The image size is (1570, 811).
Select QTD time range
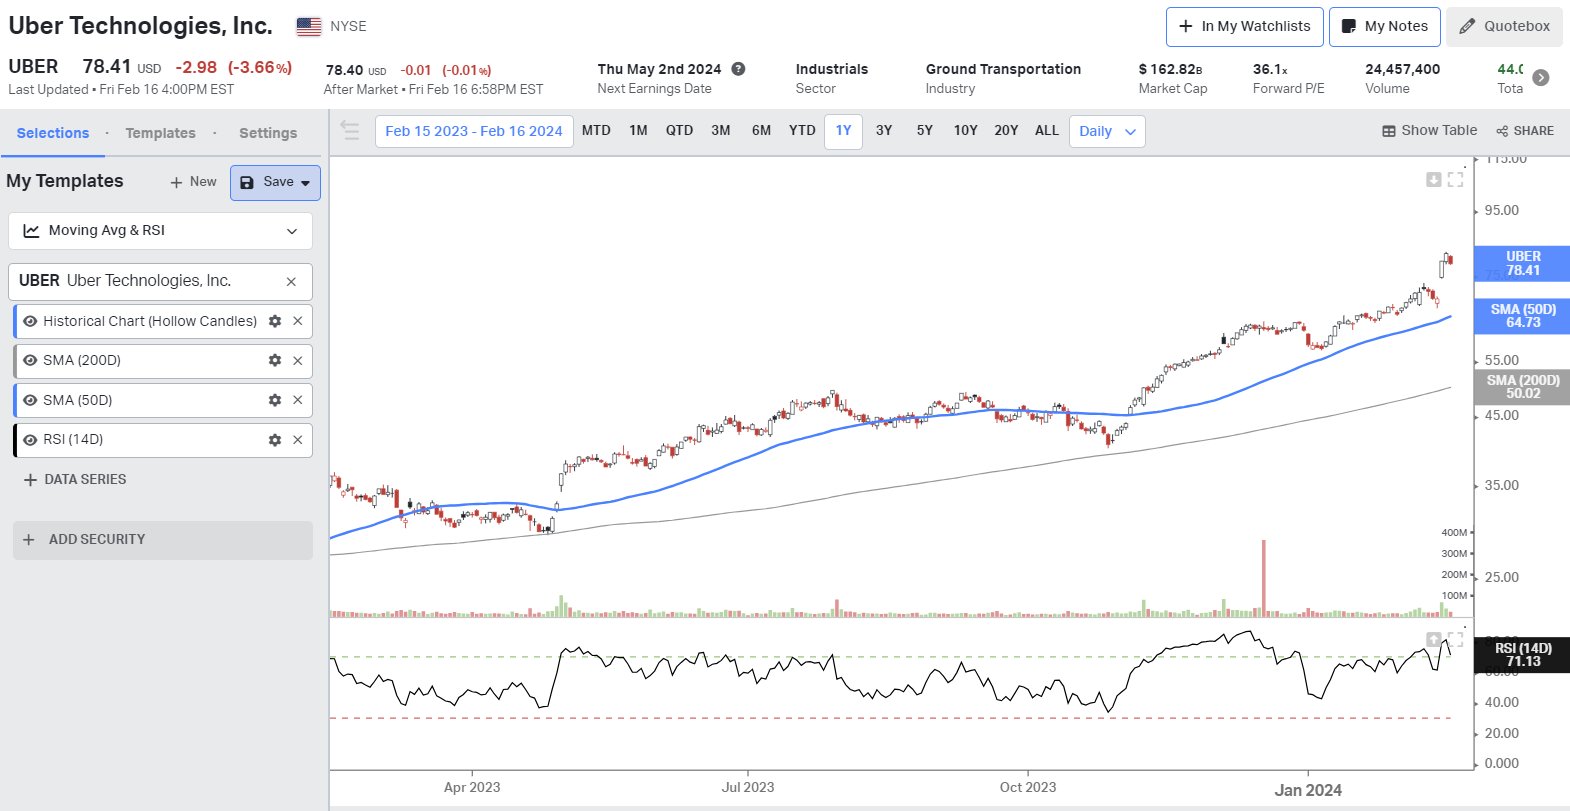click(x=679, y=131)
